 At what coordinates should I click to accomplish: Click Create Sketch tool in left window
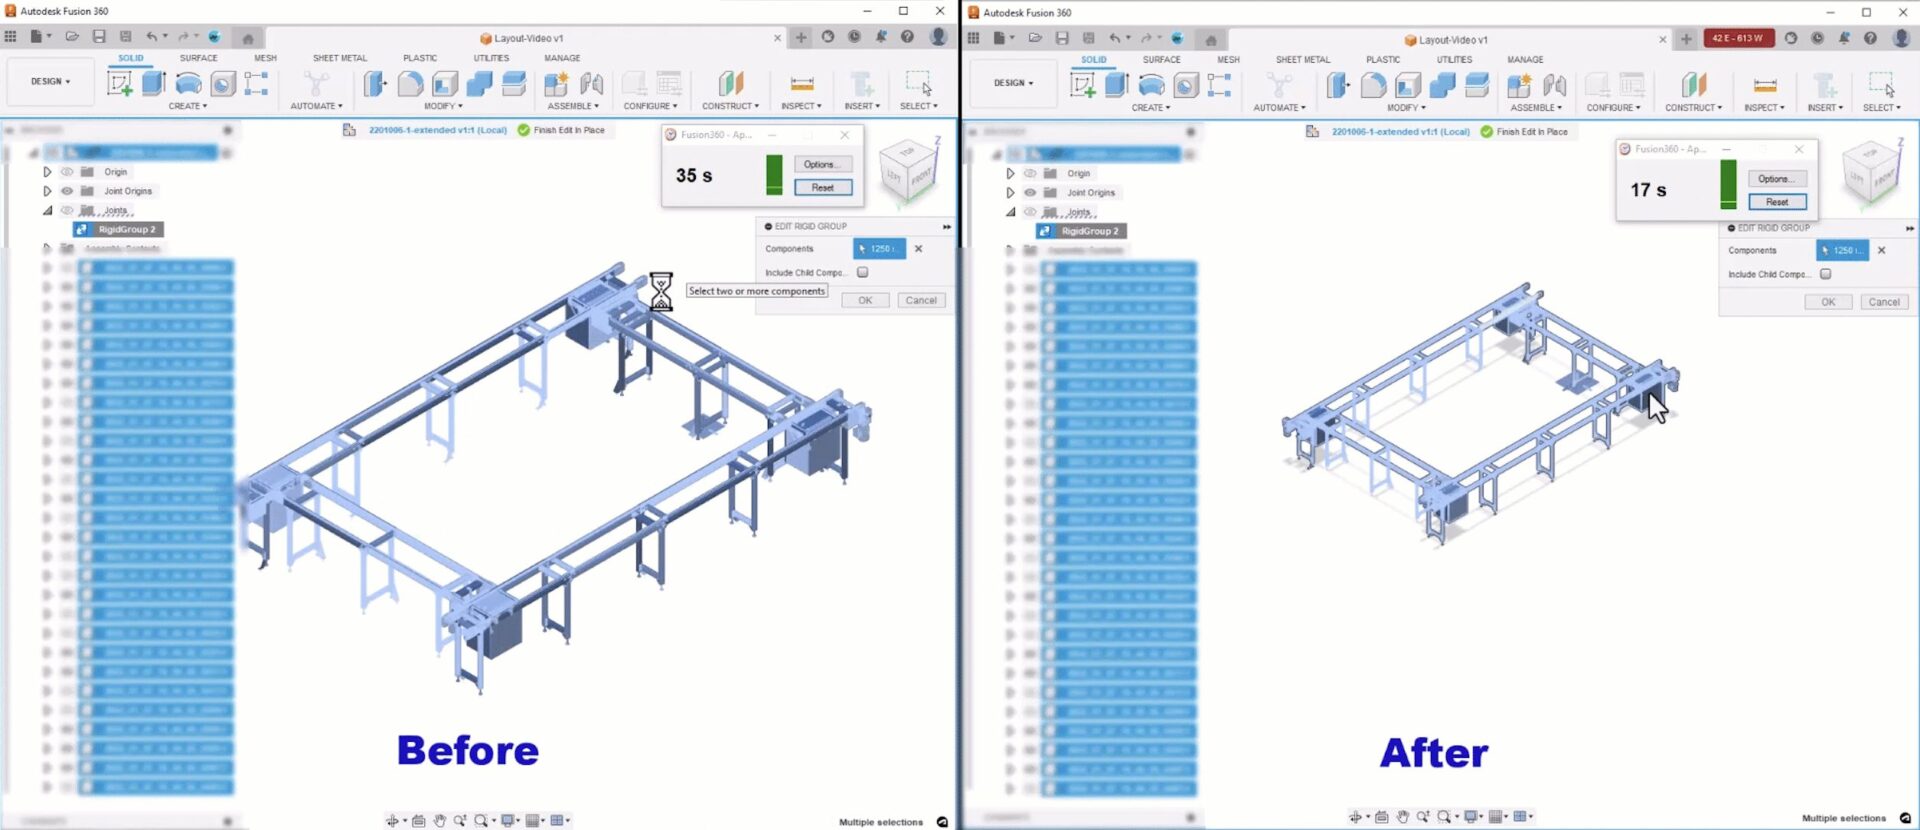(120, 84)
